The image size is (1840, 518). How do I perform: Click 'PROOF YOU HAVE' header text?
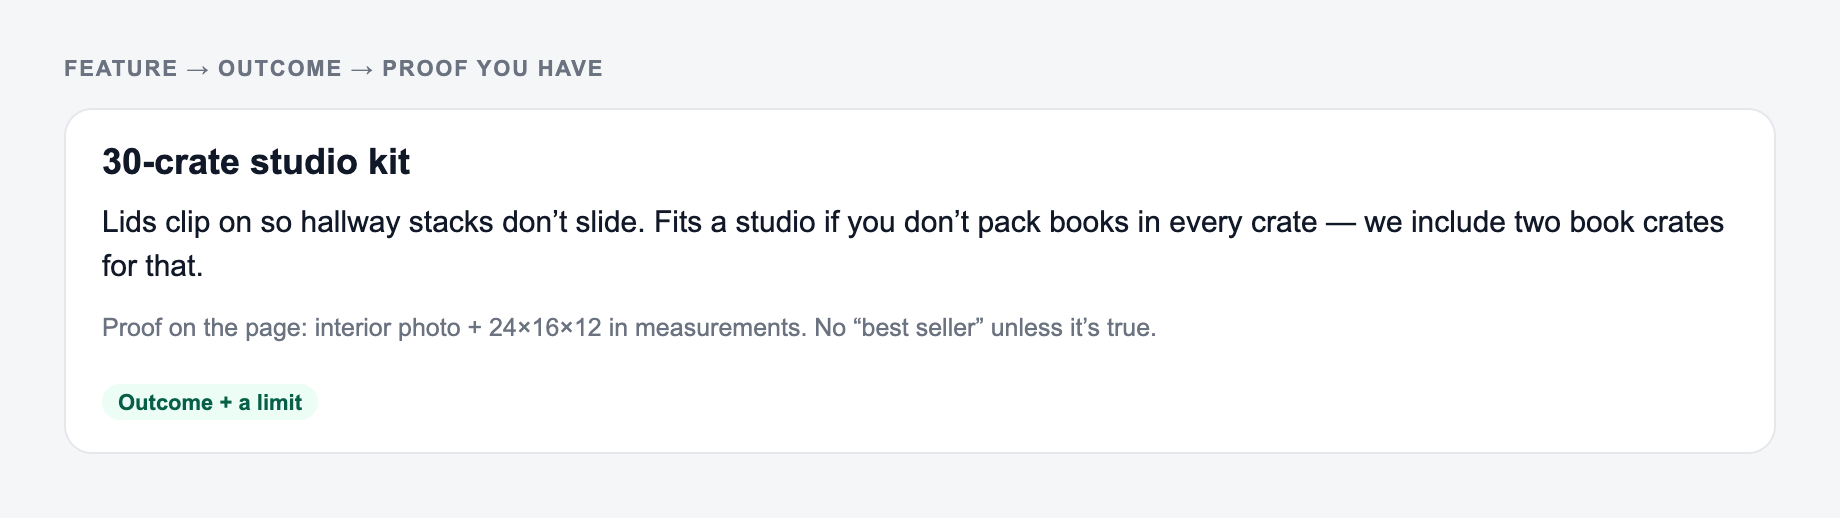click(493, 69)
